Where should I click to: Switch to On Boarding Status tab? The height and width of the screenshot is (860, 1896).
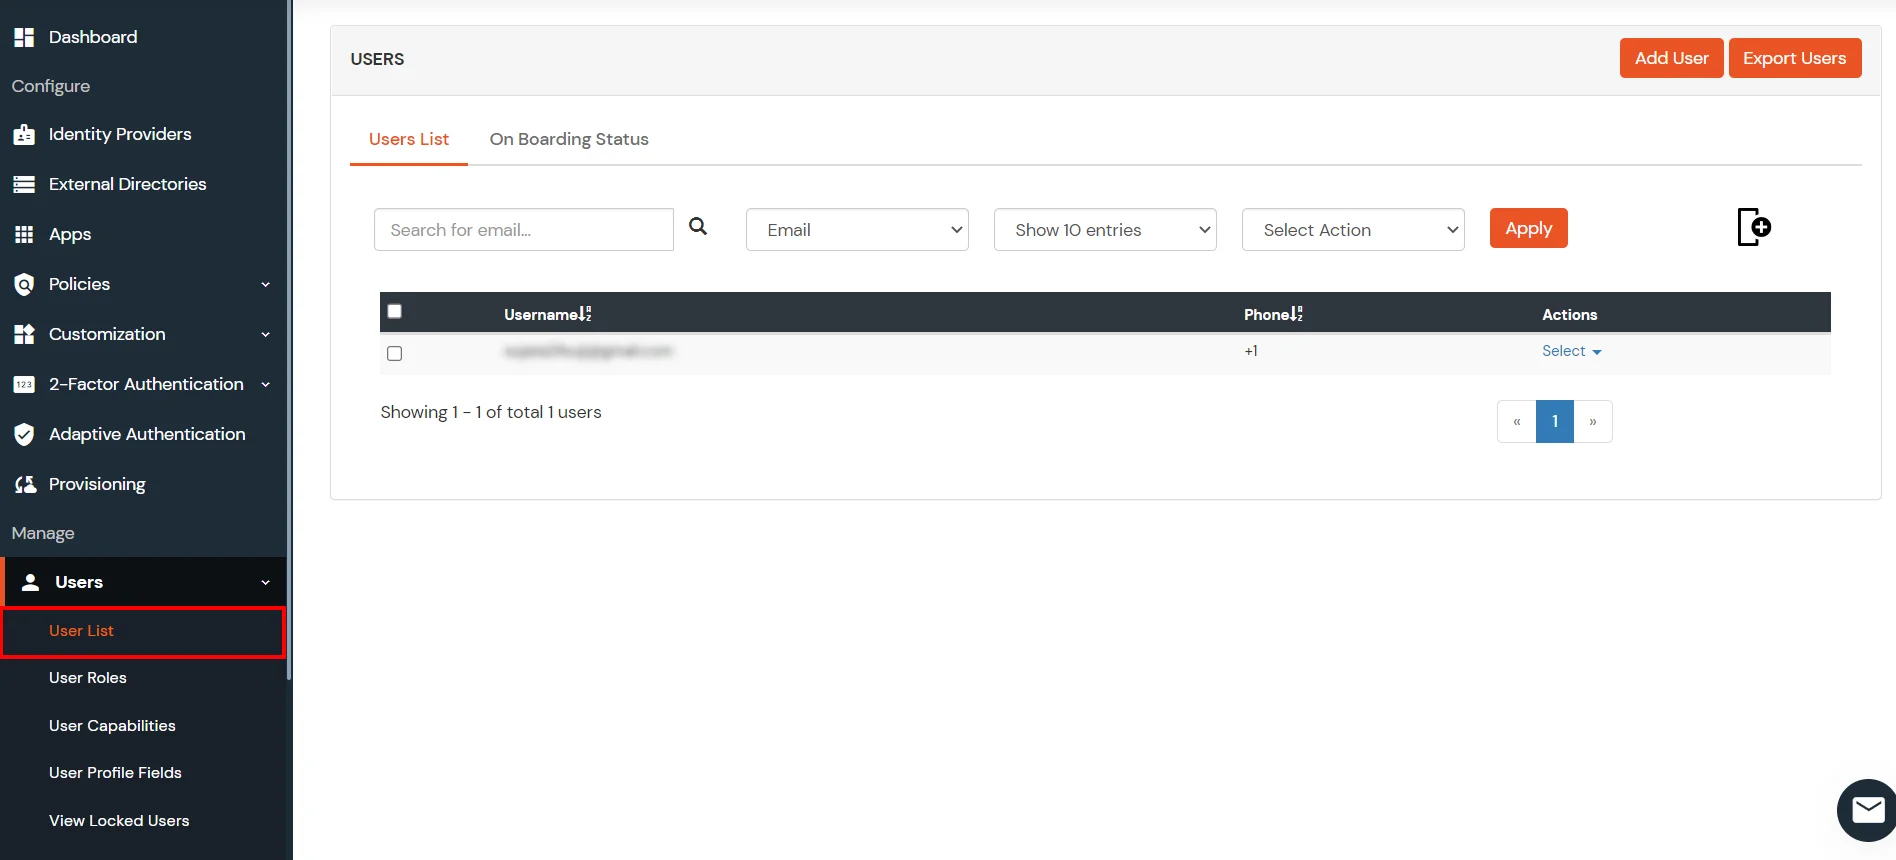click(569, 139)
